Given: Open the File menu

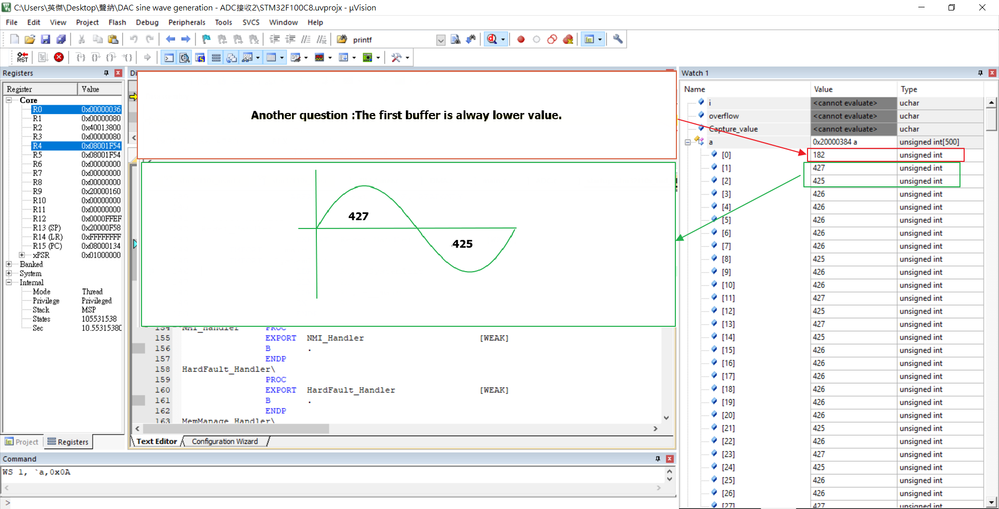Looking at the screenshot, I should click(11, 22).
